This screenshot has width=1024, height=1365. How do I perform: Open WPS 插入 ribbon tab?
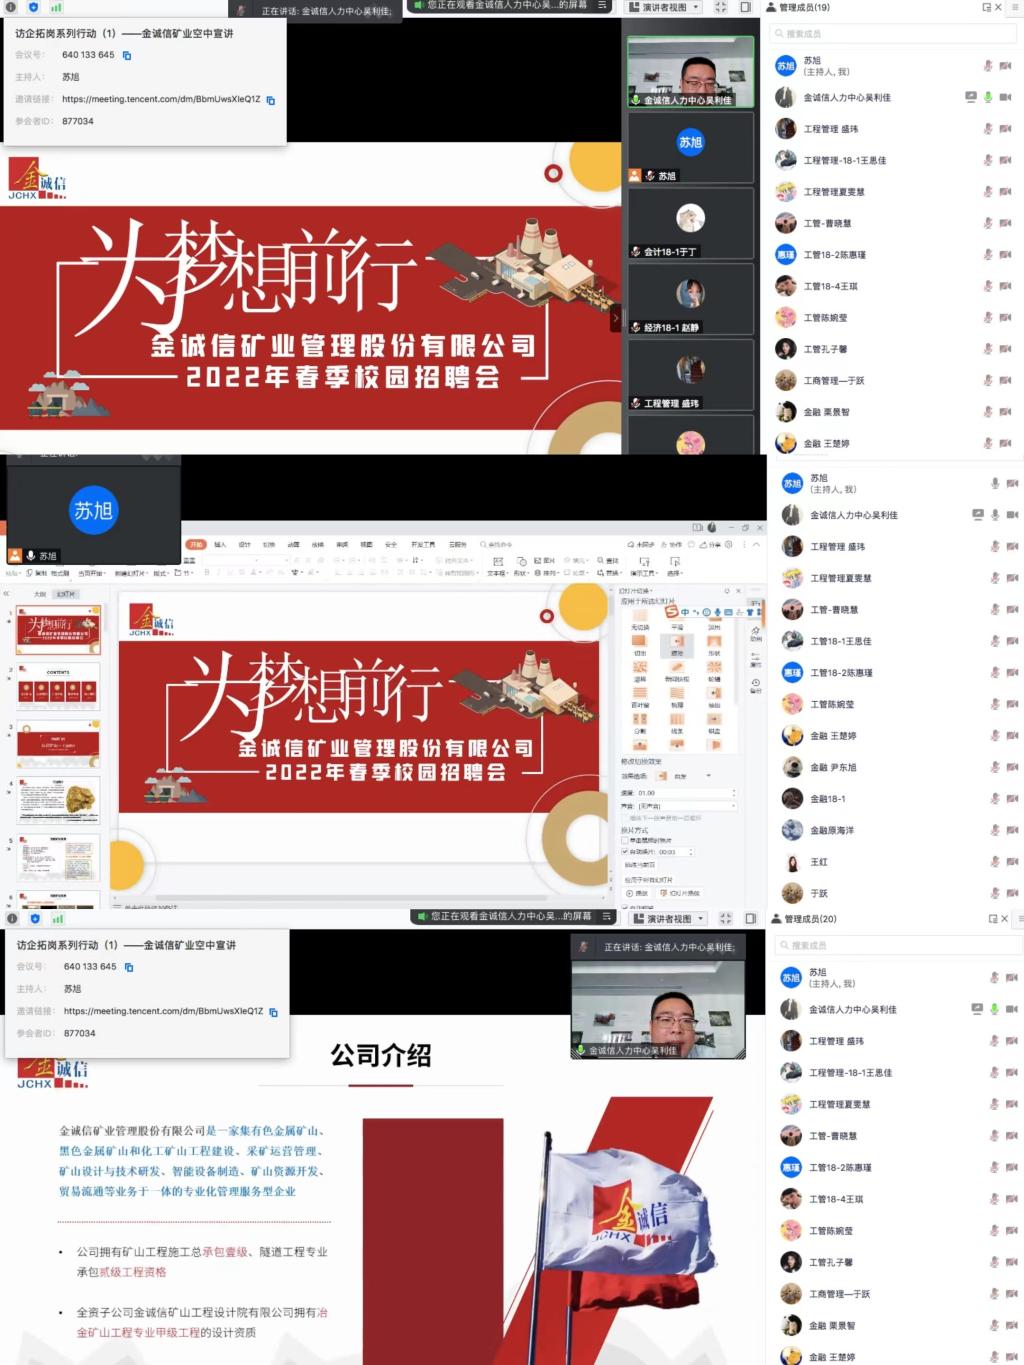coord(220,544)
